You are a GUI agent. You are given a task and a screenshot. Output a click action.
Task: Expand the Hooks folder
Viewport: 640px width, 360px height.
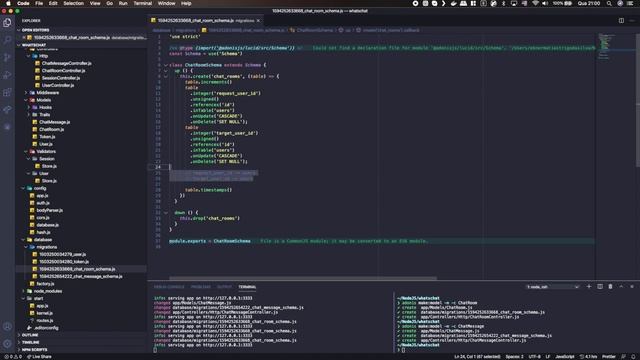click(29, 107)
